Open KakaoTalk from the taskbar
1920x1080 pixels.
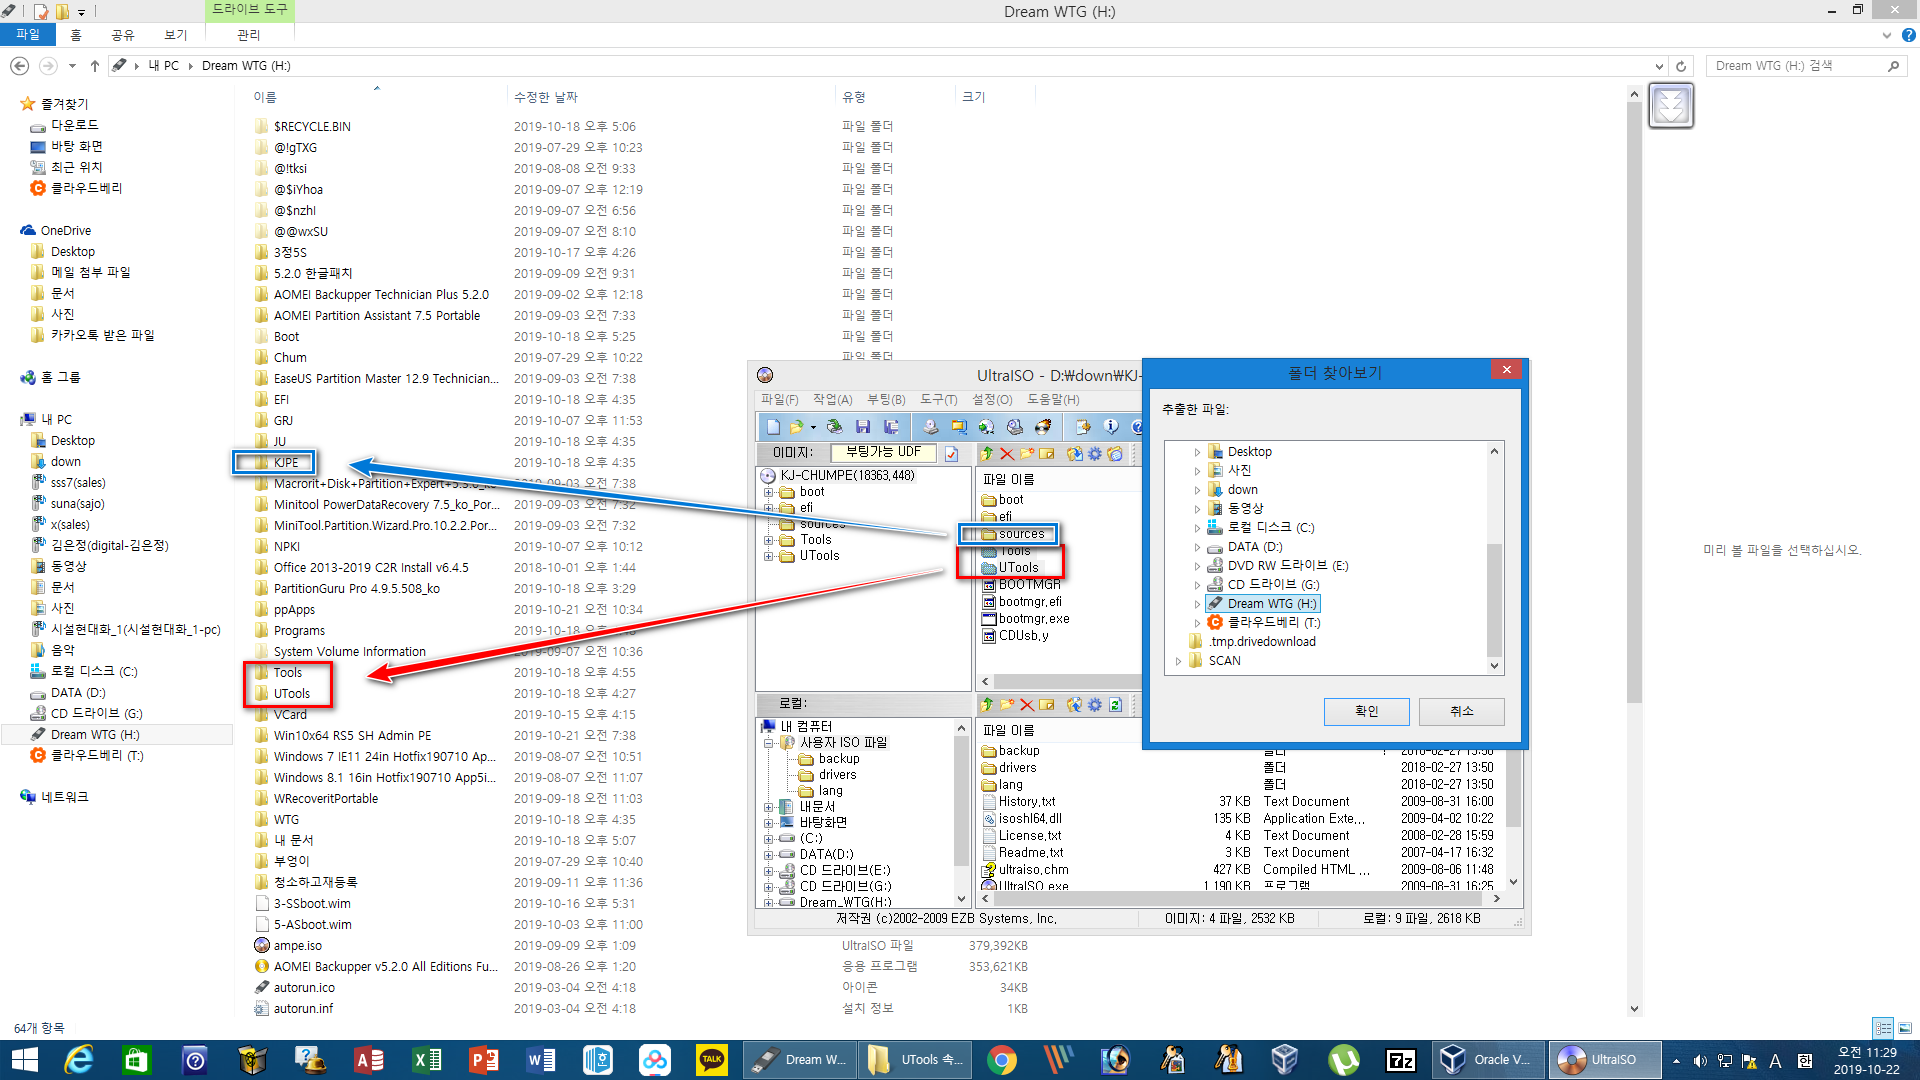tap(712, 1060)
